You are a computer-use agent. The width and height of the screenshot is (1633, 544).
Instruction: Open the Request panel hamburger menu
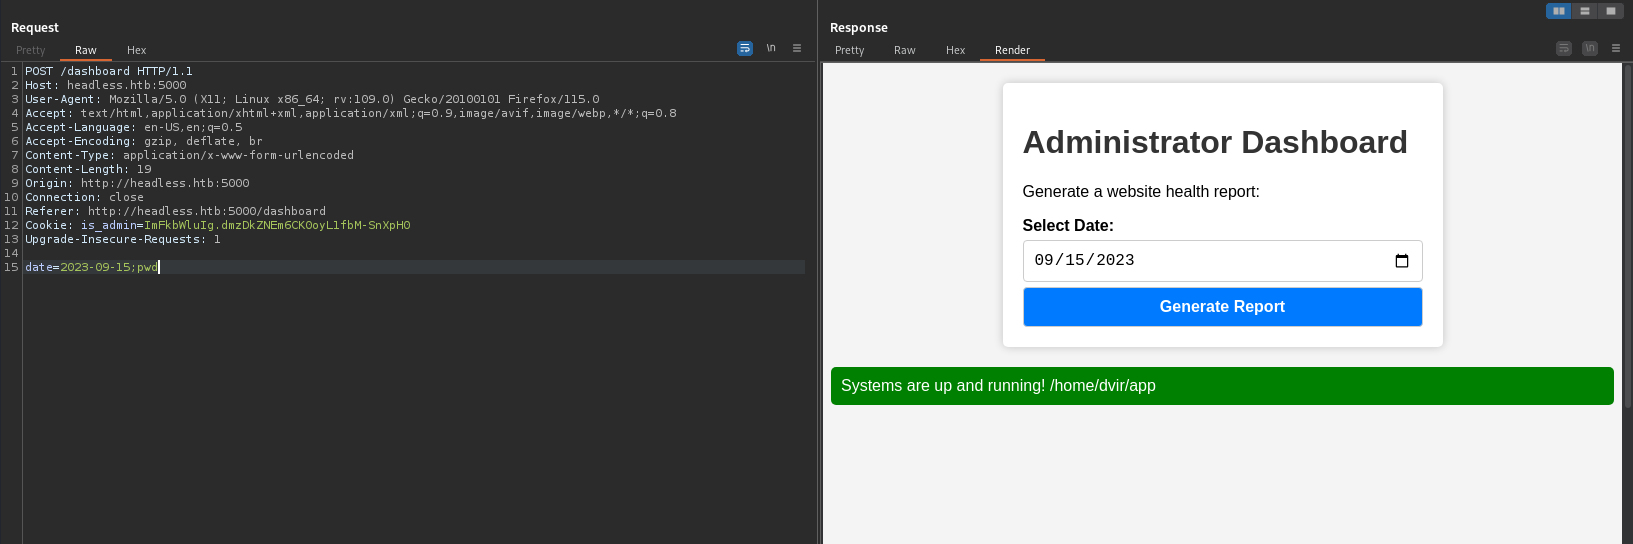(x=797, y=48)
